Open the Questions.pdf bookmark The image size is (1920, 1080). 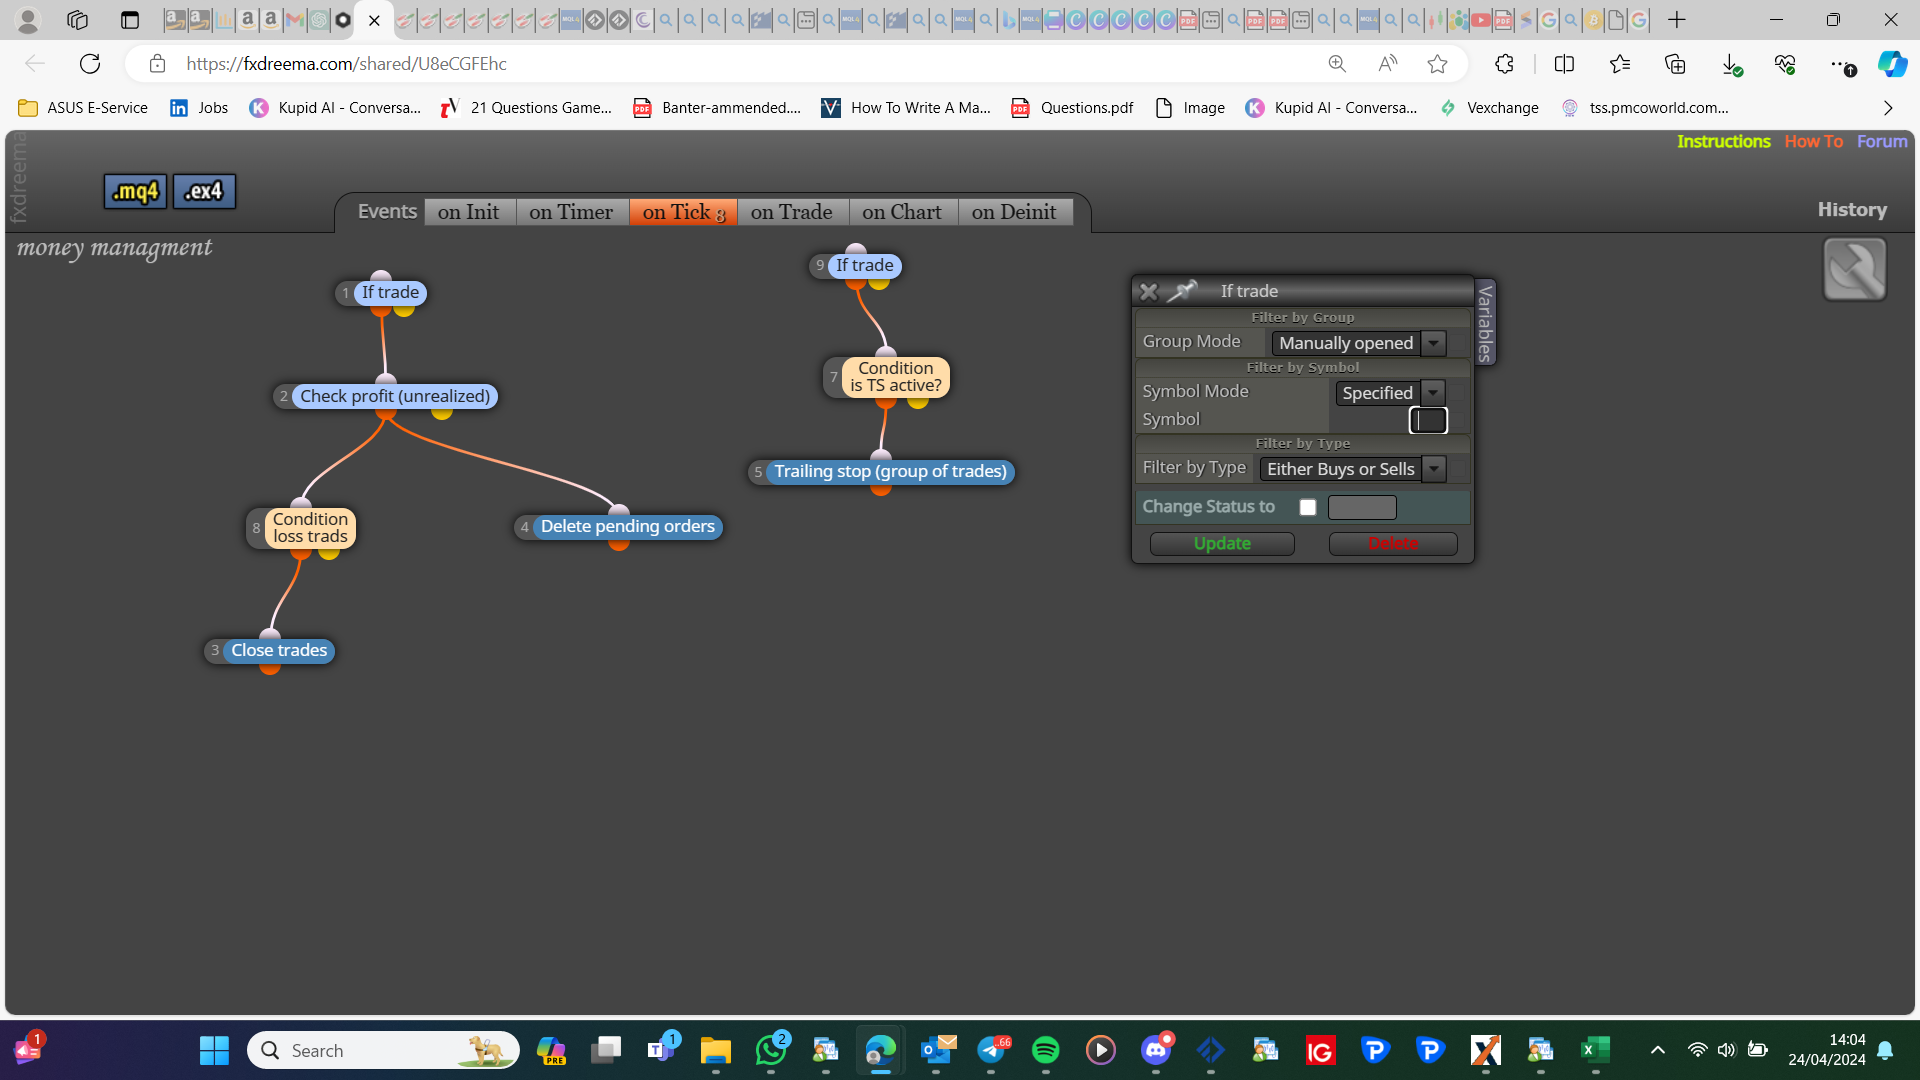tap(1072, 108)
